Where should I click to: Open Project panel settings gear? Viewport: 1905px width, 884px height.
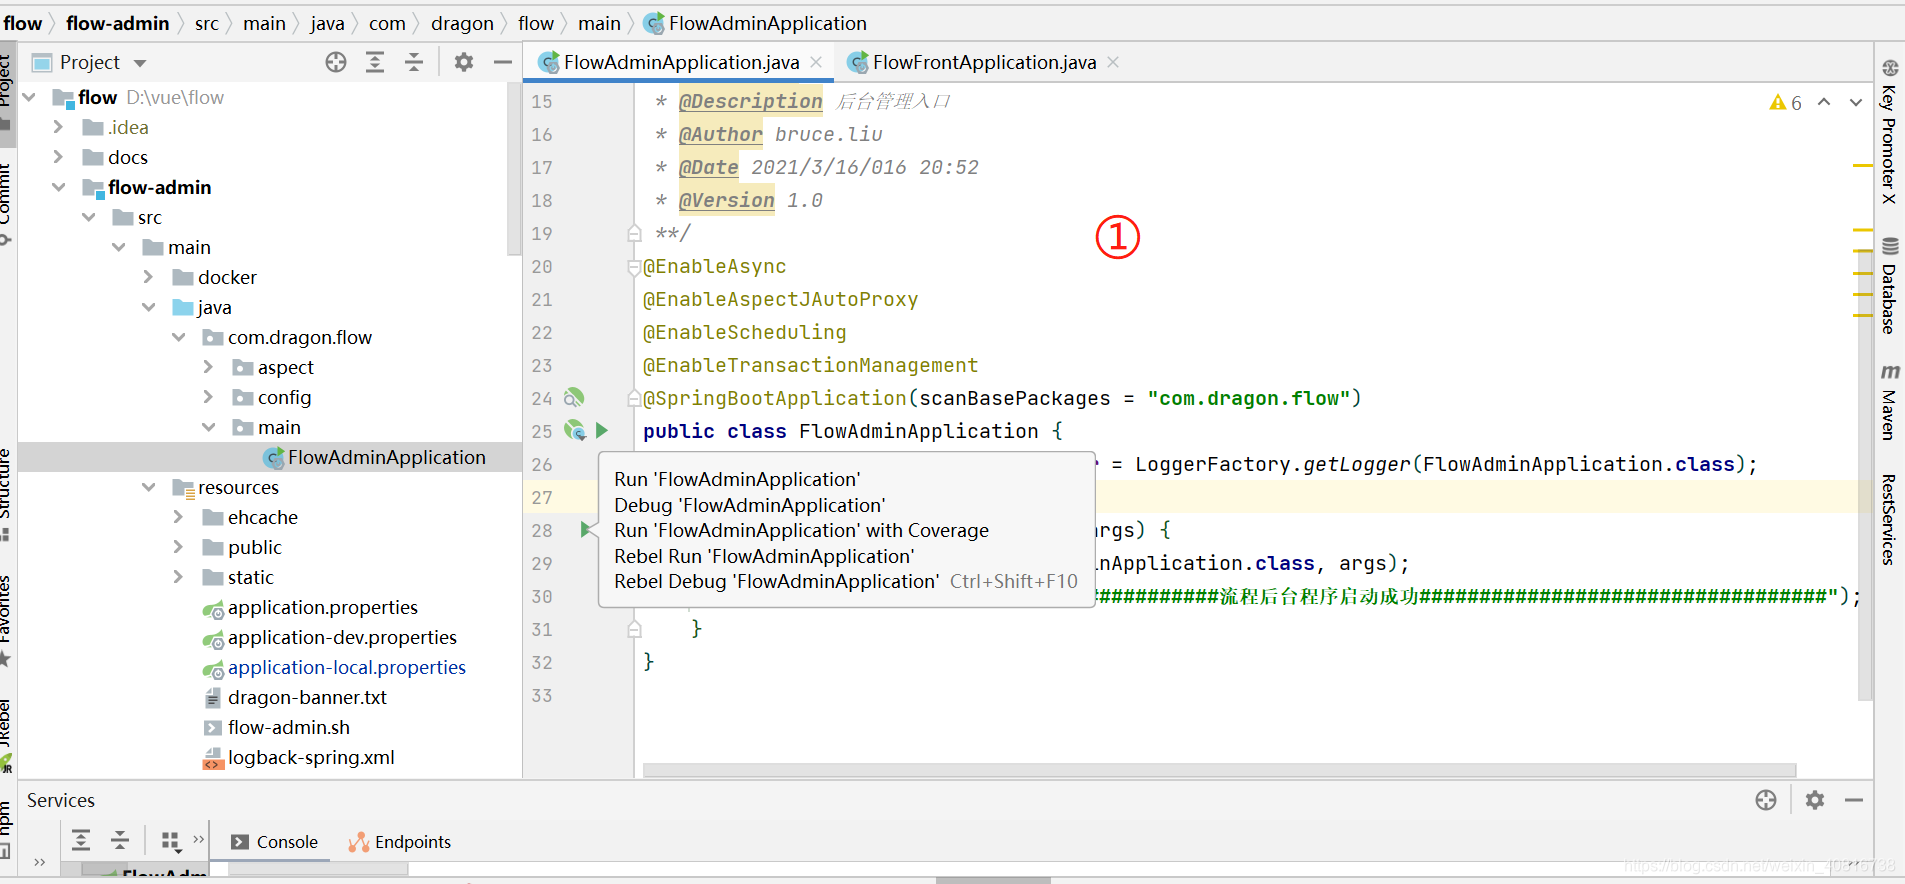tap(464, 62)
